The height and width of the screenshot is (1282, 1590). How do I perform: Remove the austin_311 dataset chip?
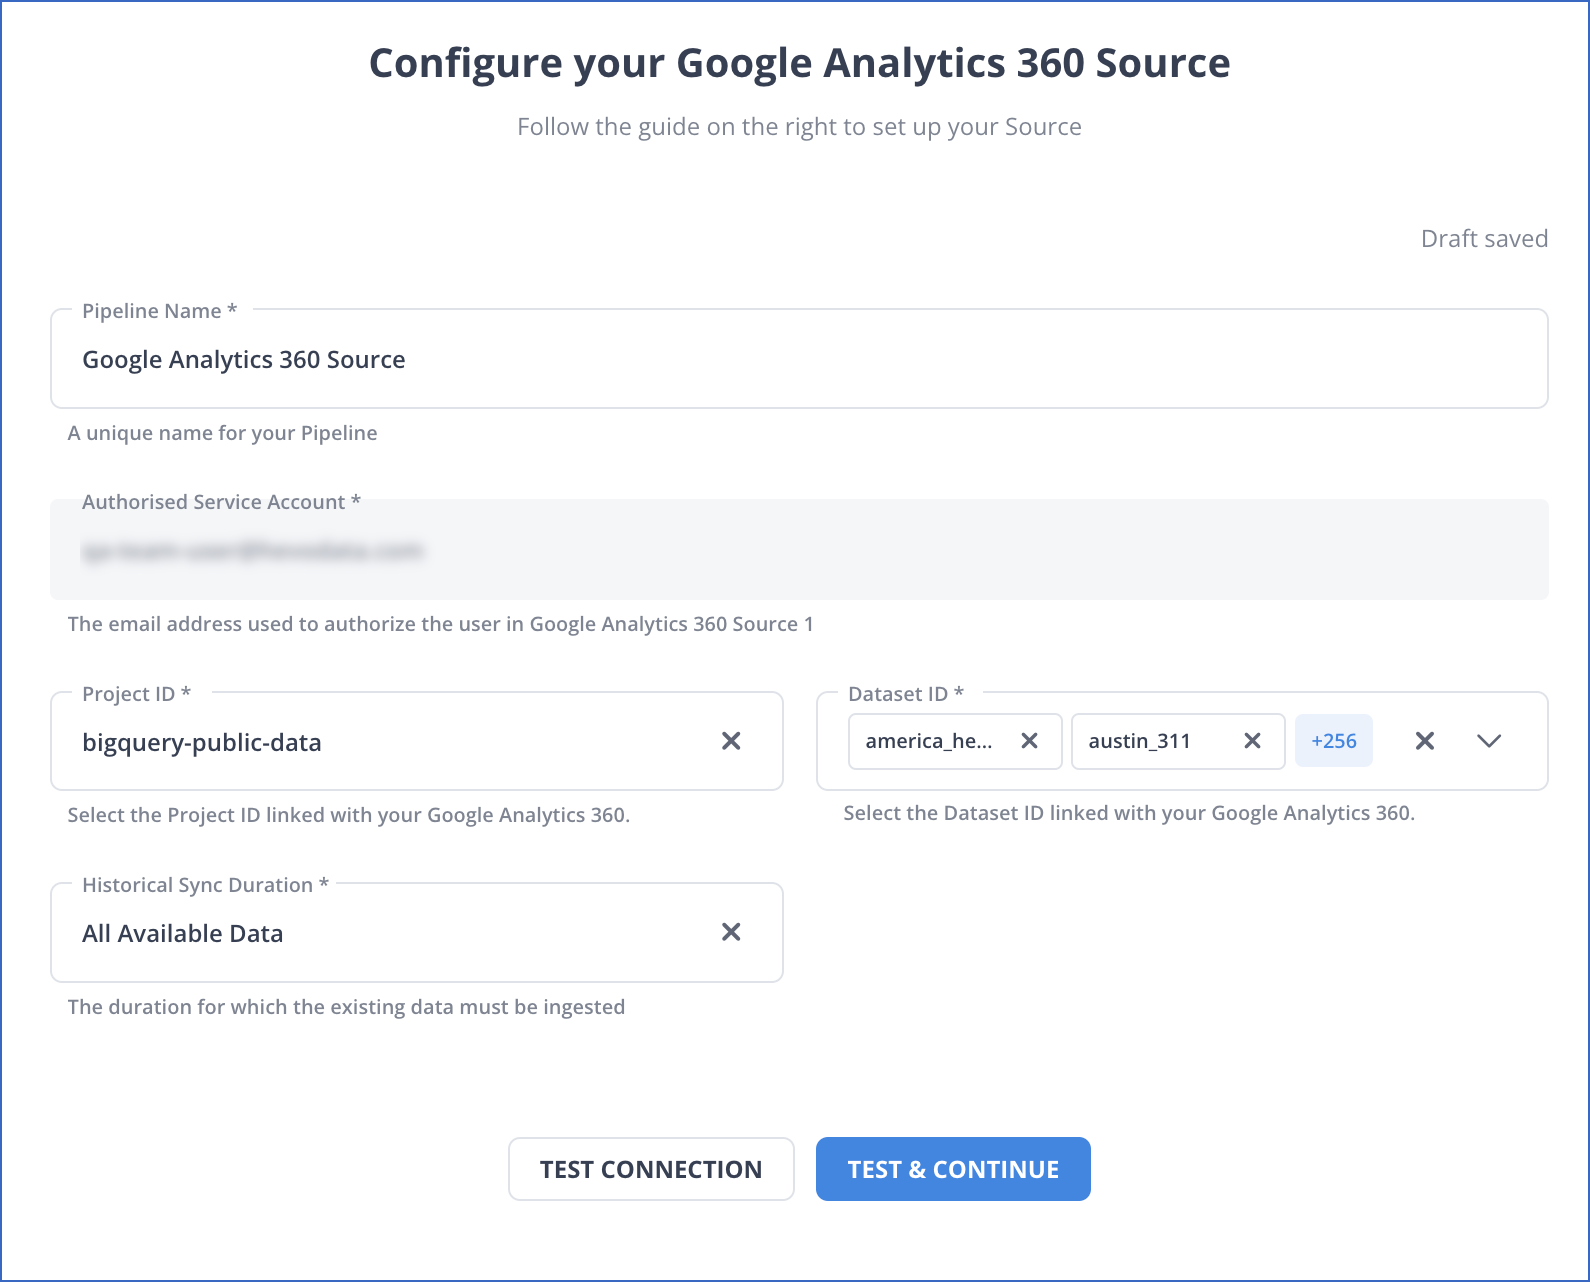1252,741
